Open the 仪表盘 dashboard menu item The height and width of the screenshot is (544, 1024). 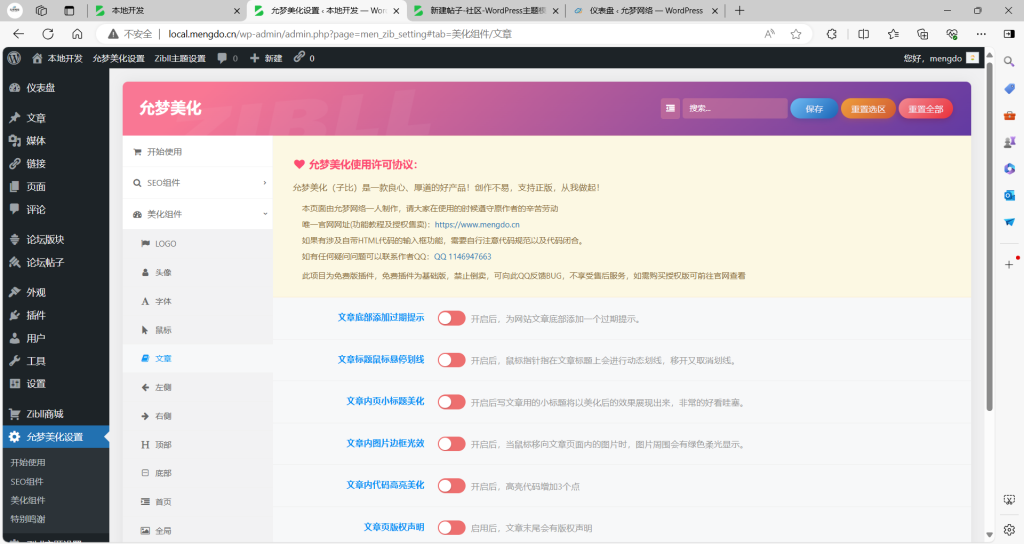[41, 88]
